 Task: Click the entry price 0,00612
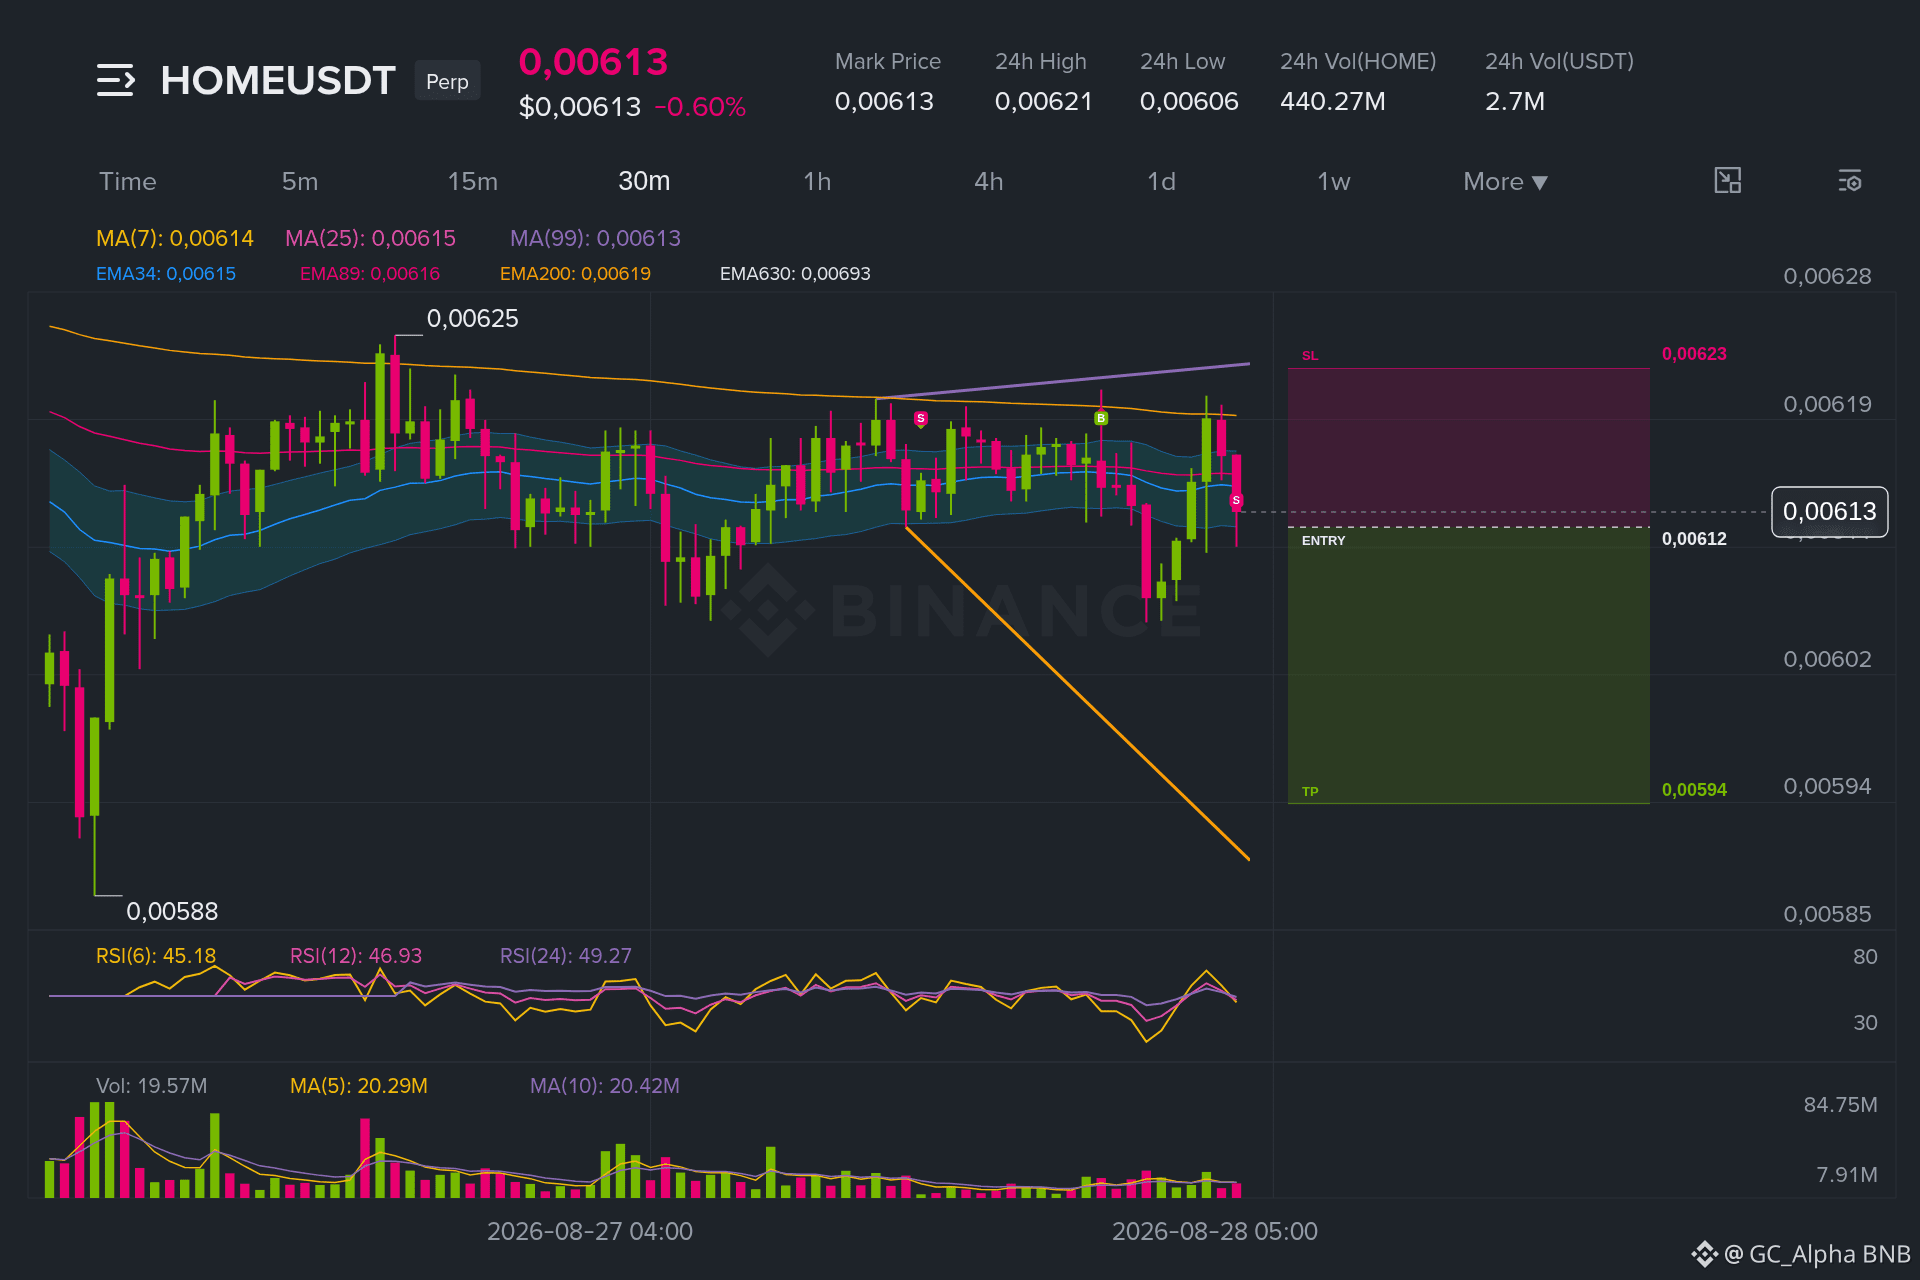(x=1694, y=539)
